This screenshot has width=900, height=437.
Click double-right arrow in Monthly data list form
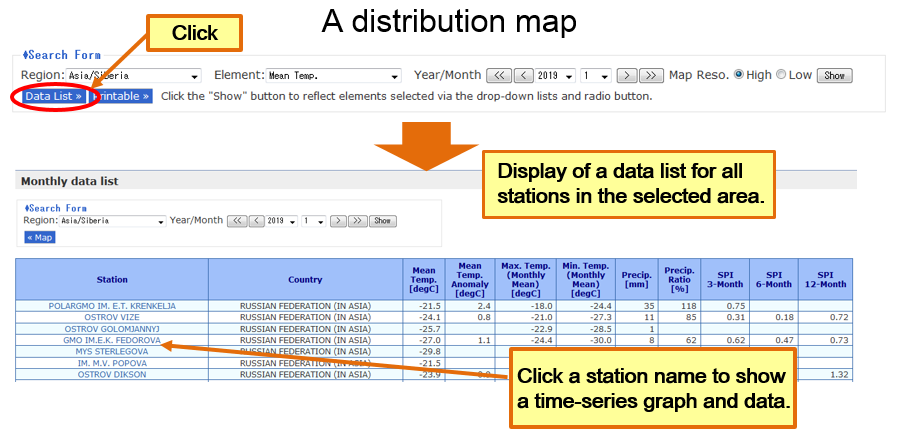tap(358, 221)
